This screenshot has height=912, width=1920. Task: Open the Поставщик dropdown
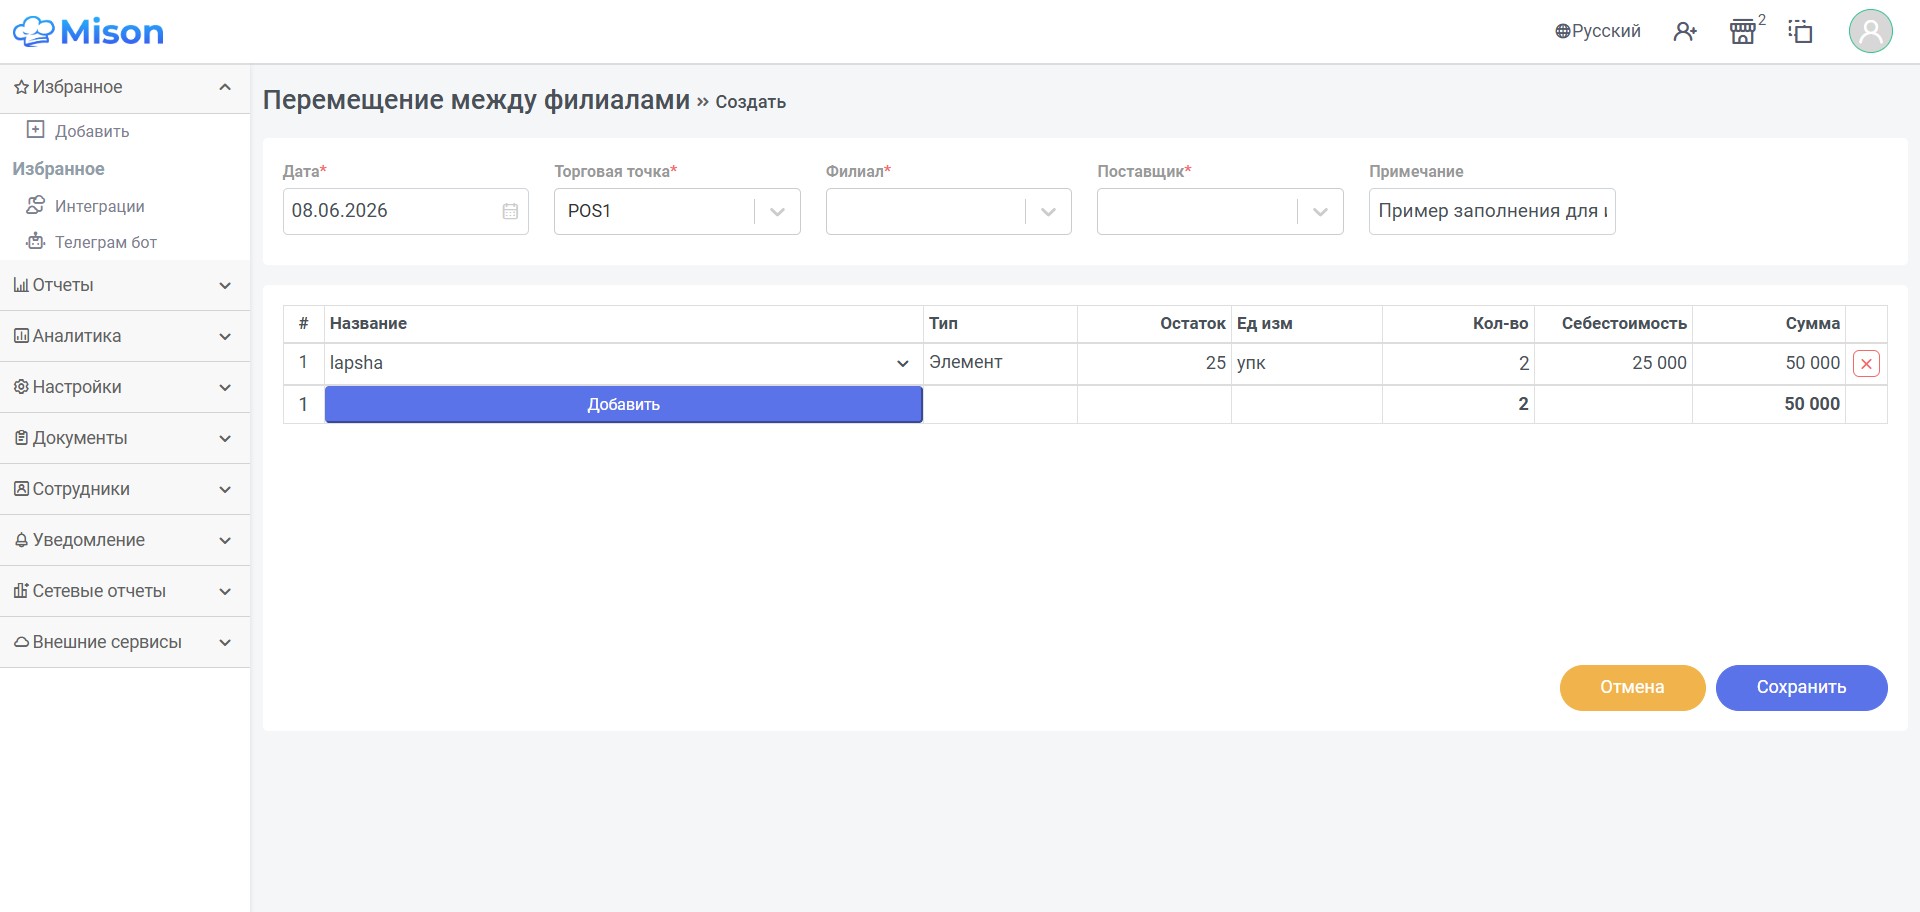pos(1220,211)
